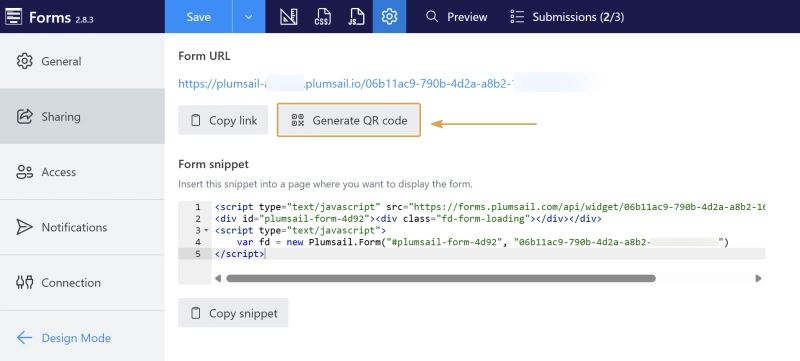Click Preview in the top bar
The width and height of the screenshot is (800, 361).
[457, 17]
